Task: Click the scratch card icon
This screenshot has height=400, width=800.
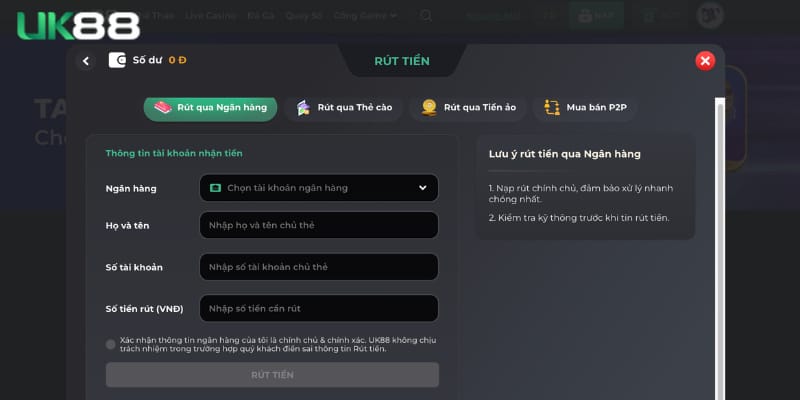Action: (x=303, y=108)
